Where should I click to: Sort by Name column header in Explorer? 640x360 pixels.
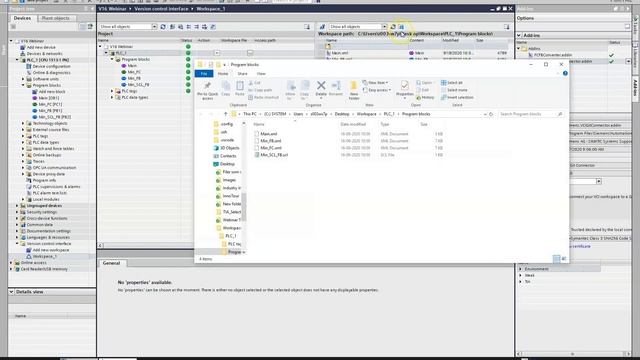point(259,124)
